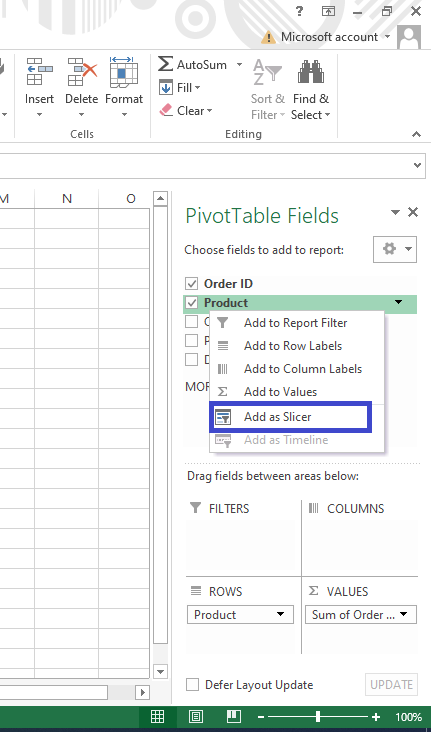
Task: Click the 100% zoom level
Action: coord(409,717)
